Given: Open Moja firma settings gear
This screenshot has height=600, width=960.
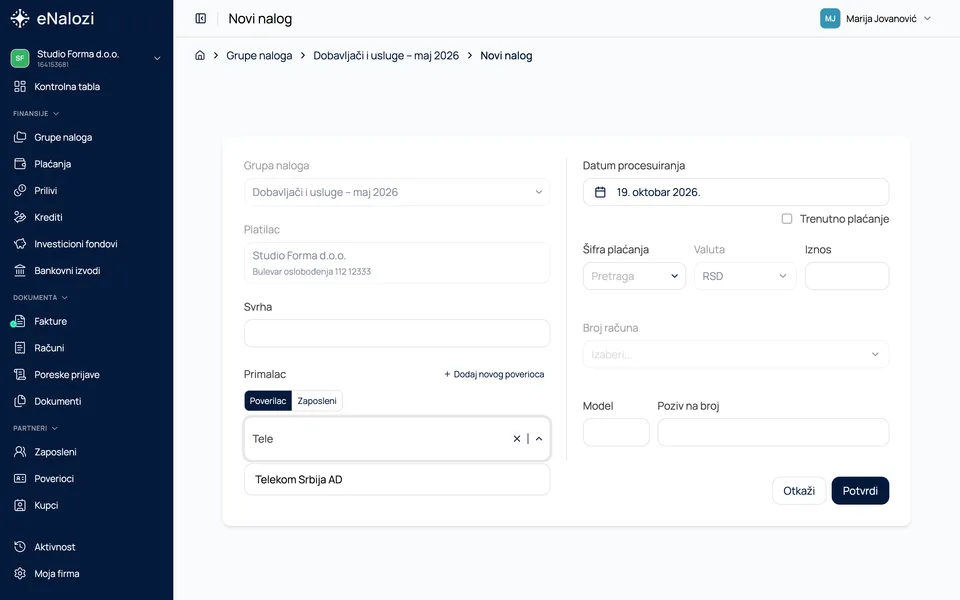Looking at the screenshot, I should (20, 574).
